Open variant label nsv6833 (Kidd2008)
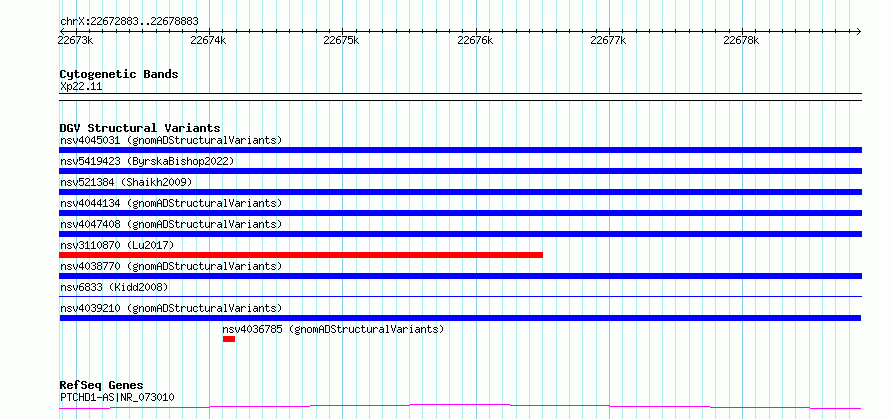 114,287
